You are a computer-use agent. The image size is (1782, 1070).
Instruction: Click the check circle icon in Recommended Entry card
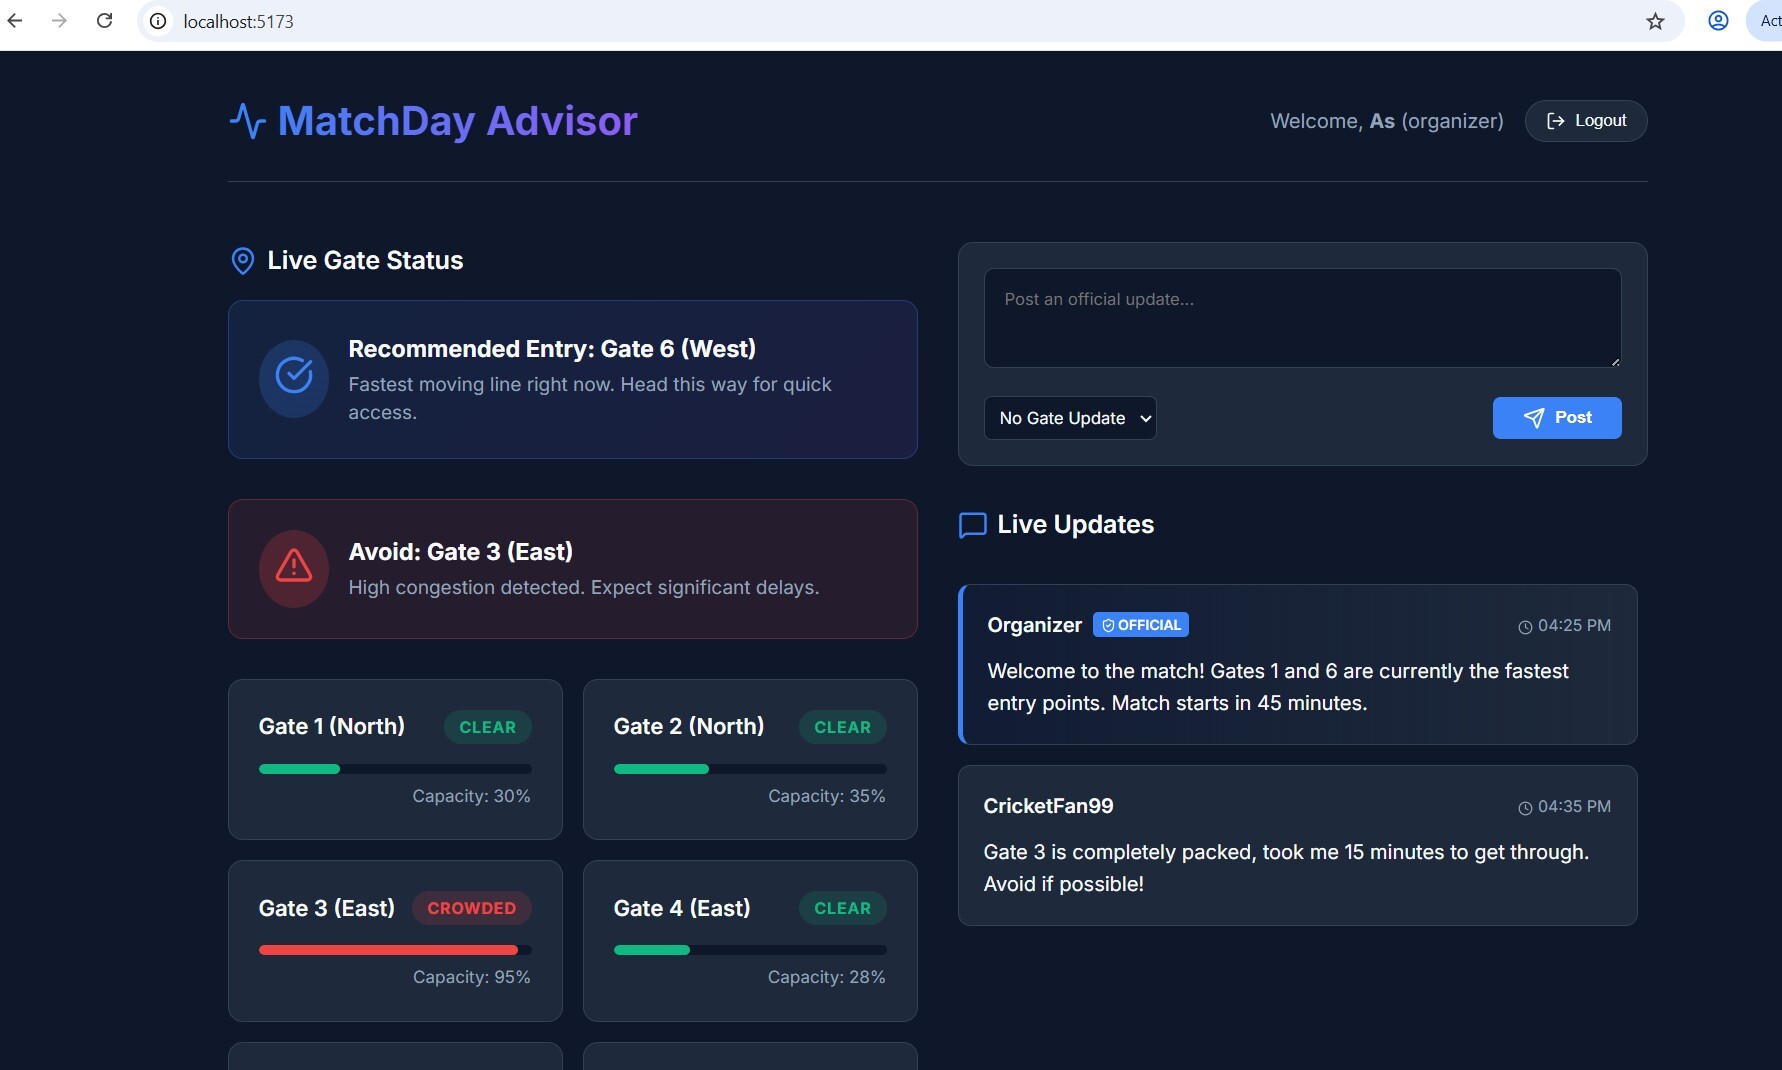point(294,378)
